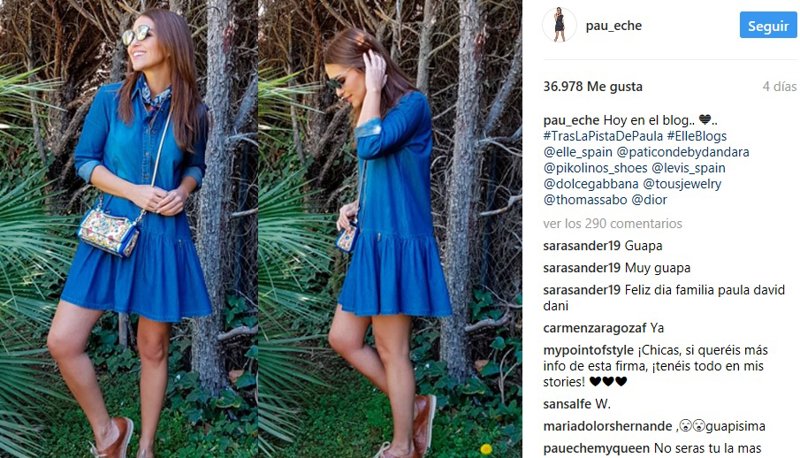The height and width of the screenshot is (458, 800).
Task: Open the @thomassabo tagged profile
Action: pyautogui.click(x=585, y=199)
